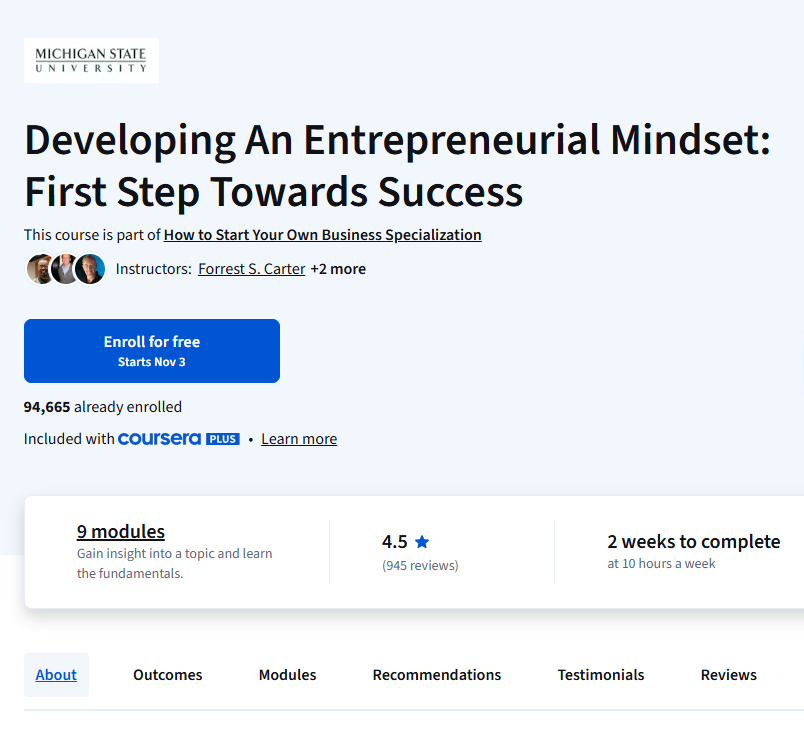
Task: Click the Michigan State University logo
Action: [91, 60]
